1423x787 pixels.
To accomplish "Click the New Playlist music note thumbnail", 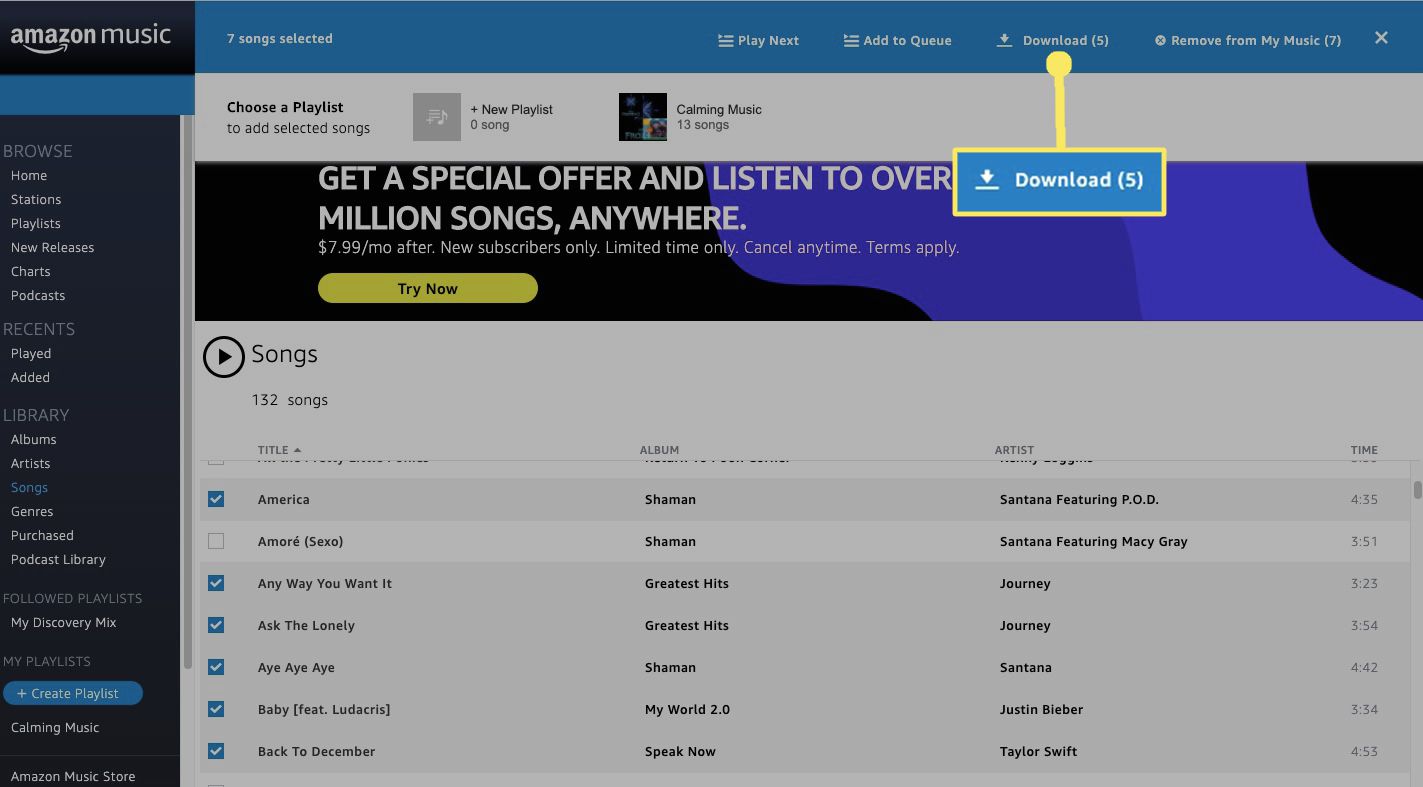I will pos(437,117).
